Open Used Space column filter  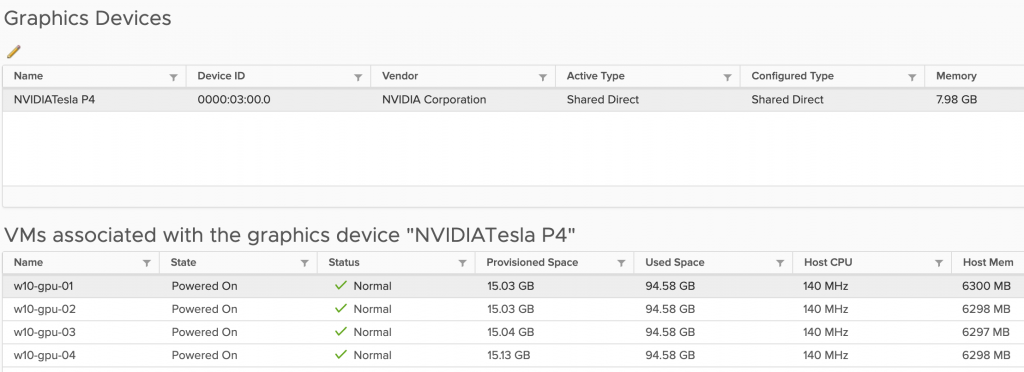coord(780,263)
